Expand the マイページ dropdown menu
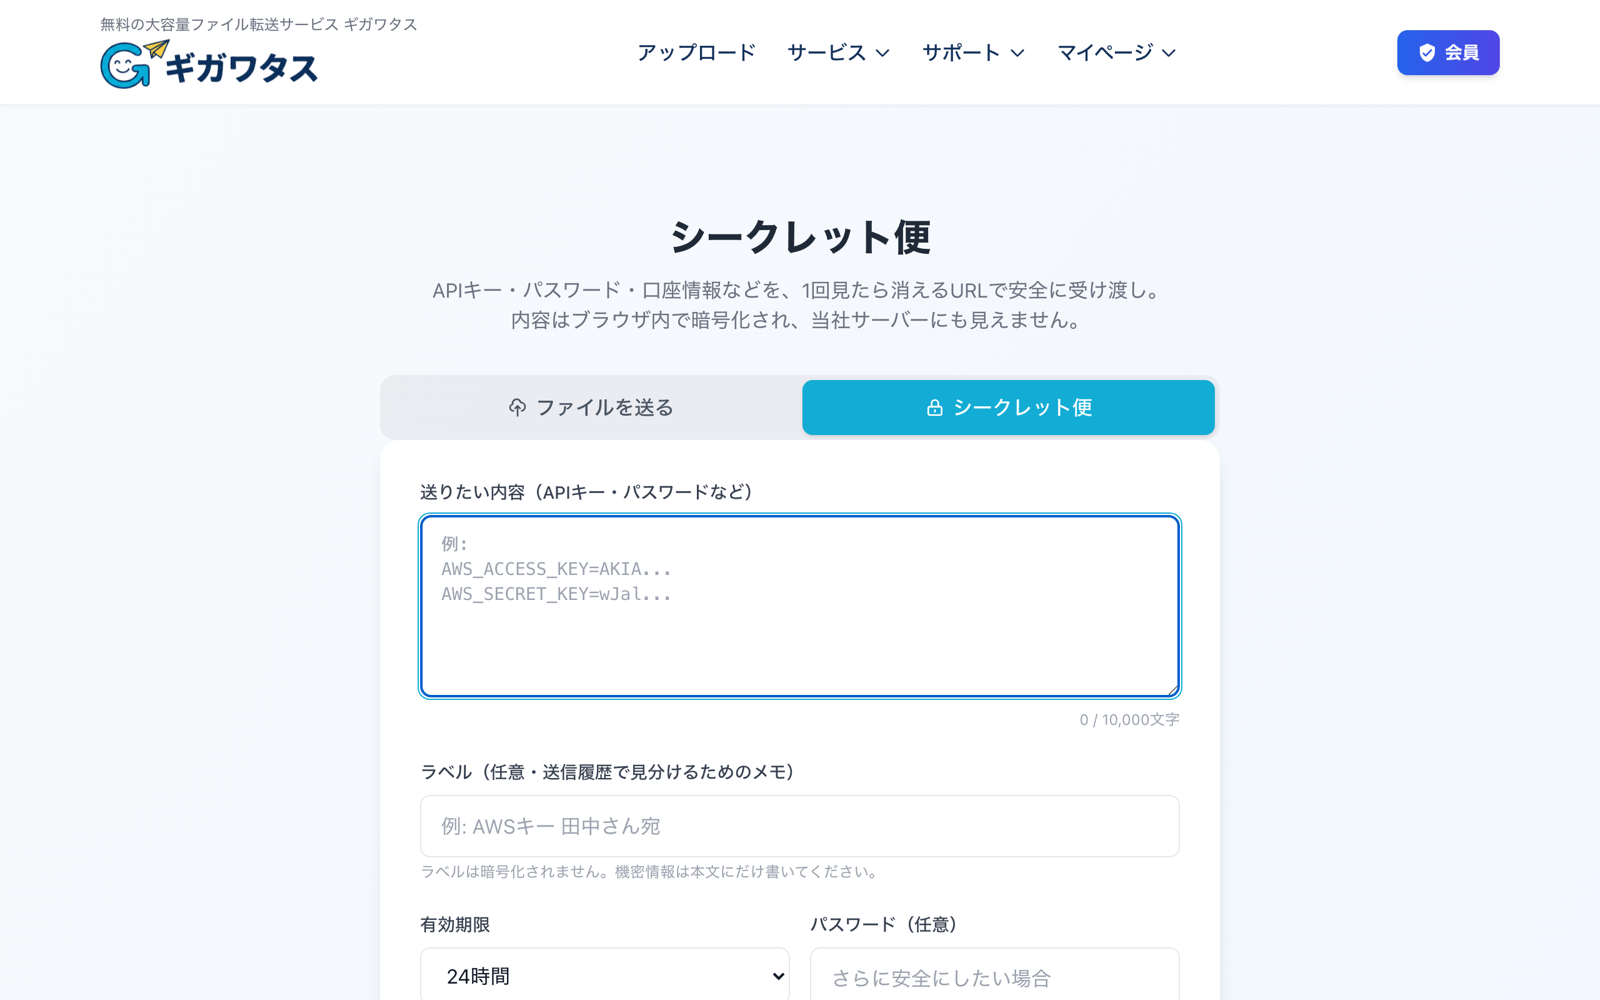The height and width of the screenshot is (1000, 1600). coord(1116,52)
